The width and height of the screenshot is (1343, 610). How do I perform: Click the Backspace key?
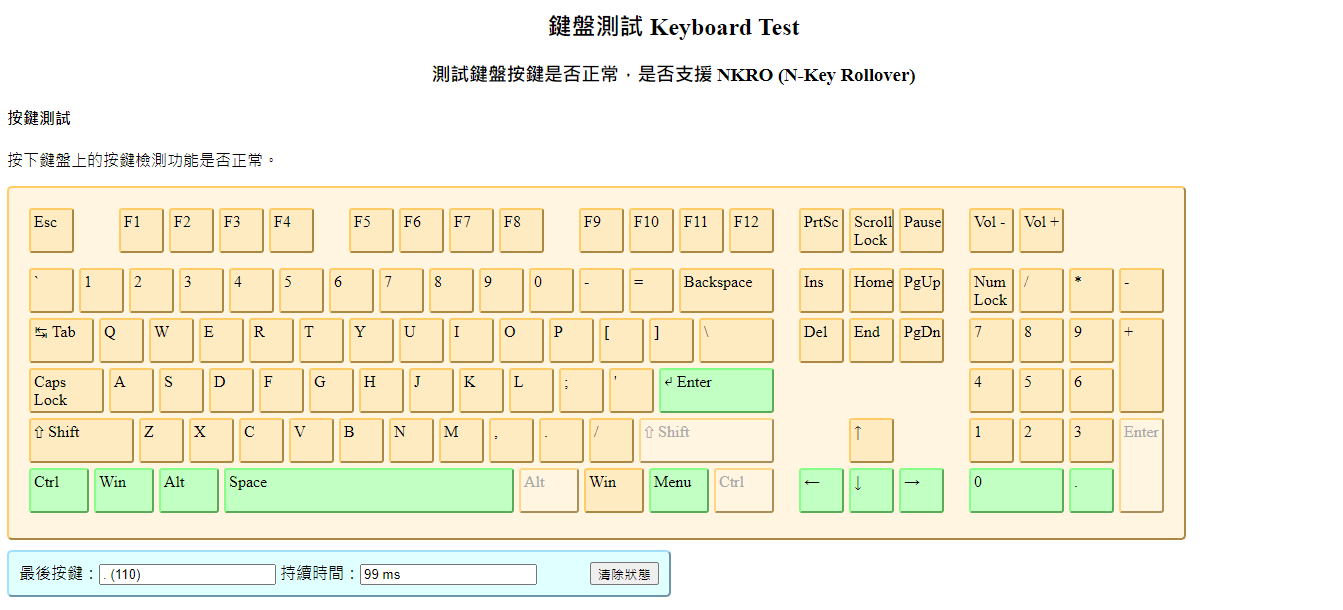[x=726, y=290]
